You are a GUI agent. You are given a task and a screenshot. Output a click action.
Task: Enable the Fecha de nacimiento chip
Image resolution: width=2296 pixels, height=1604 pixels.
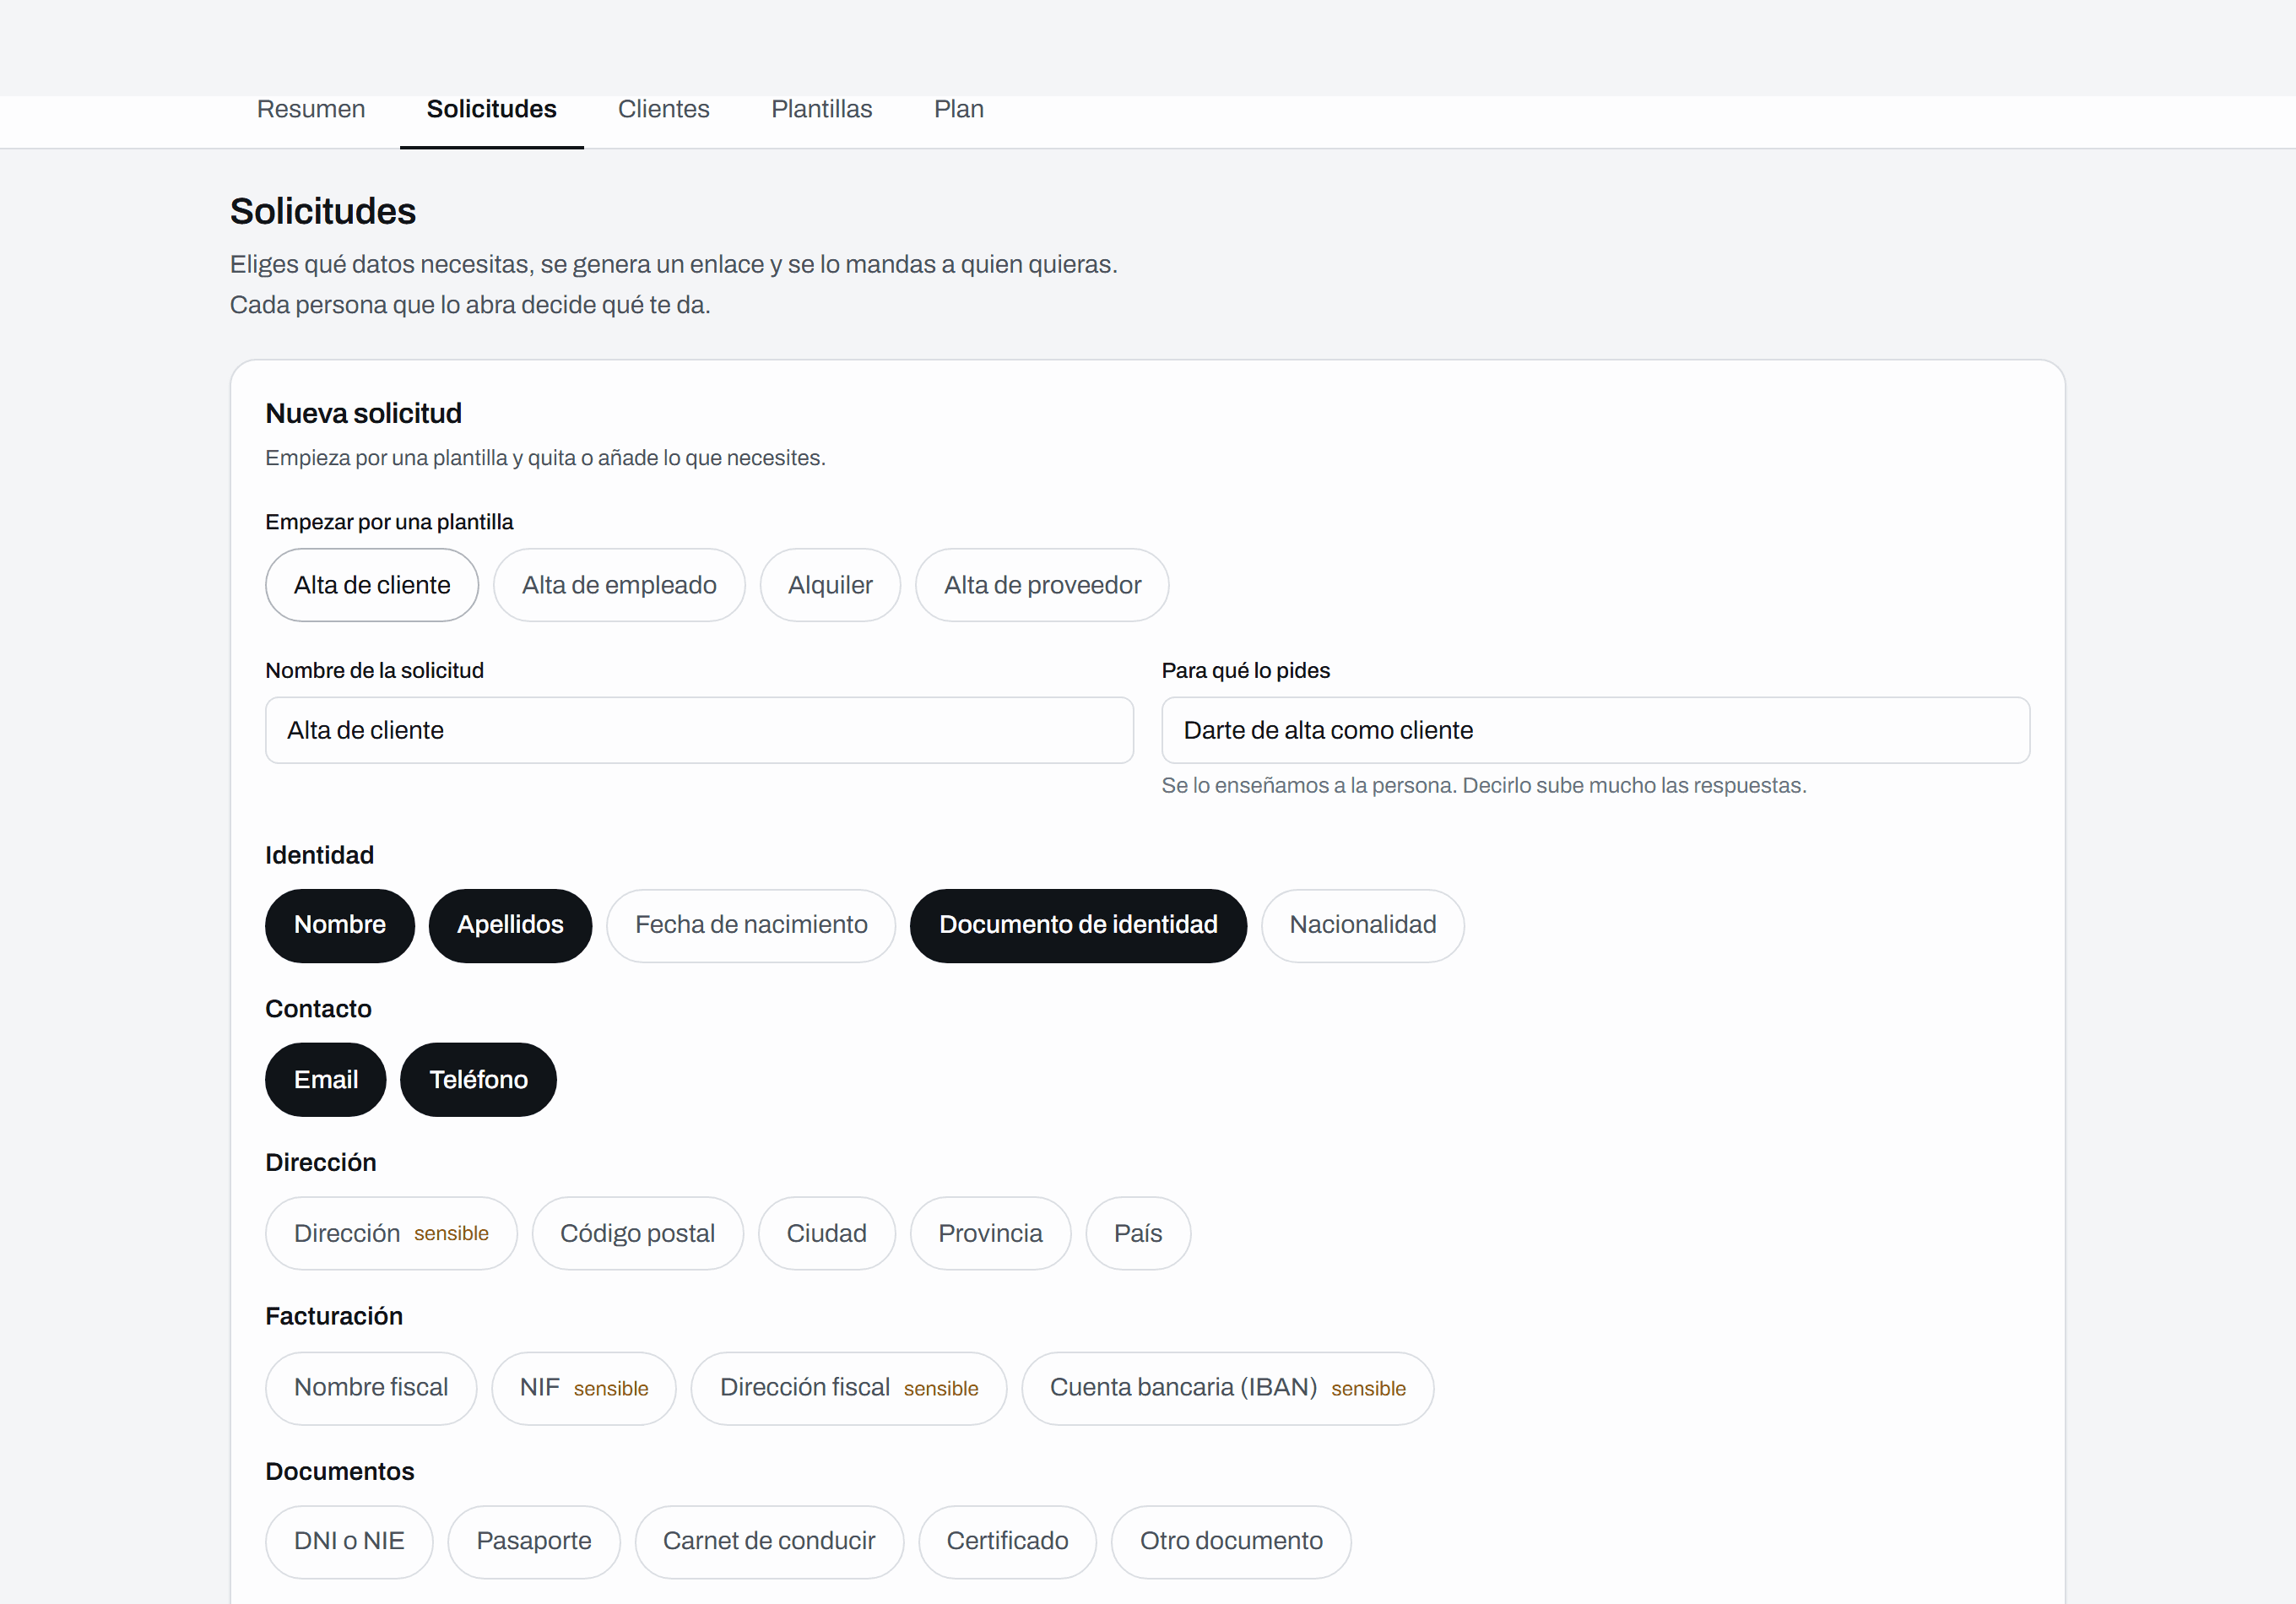(751, 925)
